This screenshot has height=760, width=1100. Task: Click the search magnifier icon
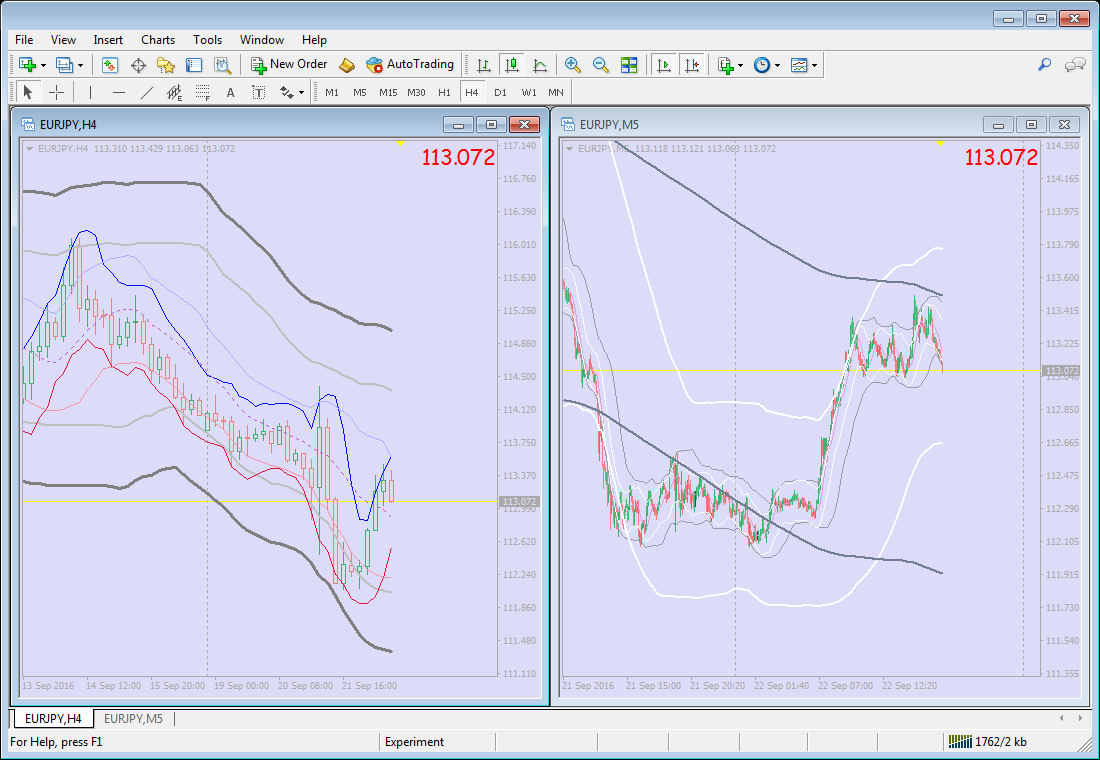coord(1045,65)
